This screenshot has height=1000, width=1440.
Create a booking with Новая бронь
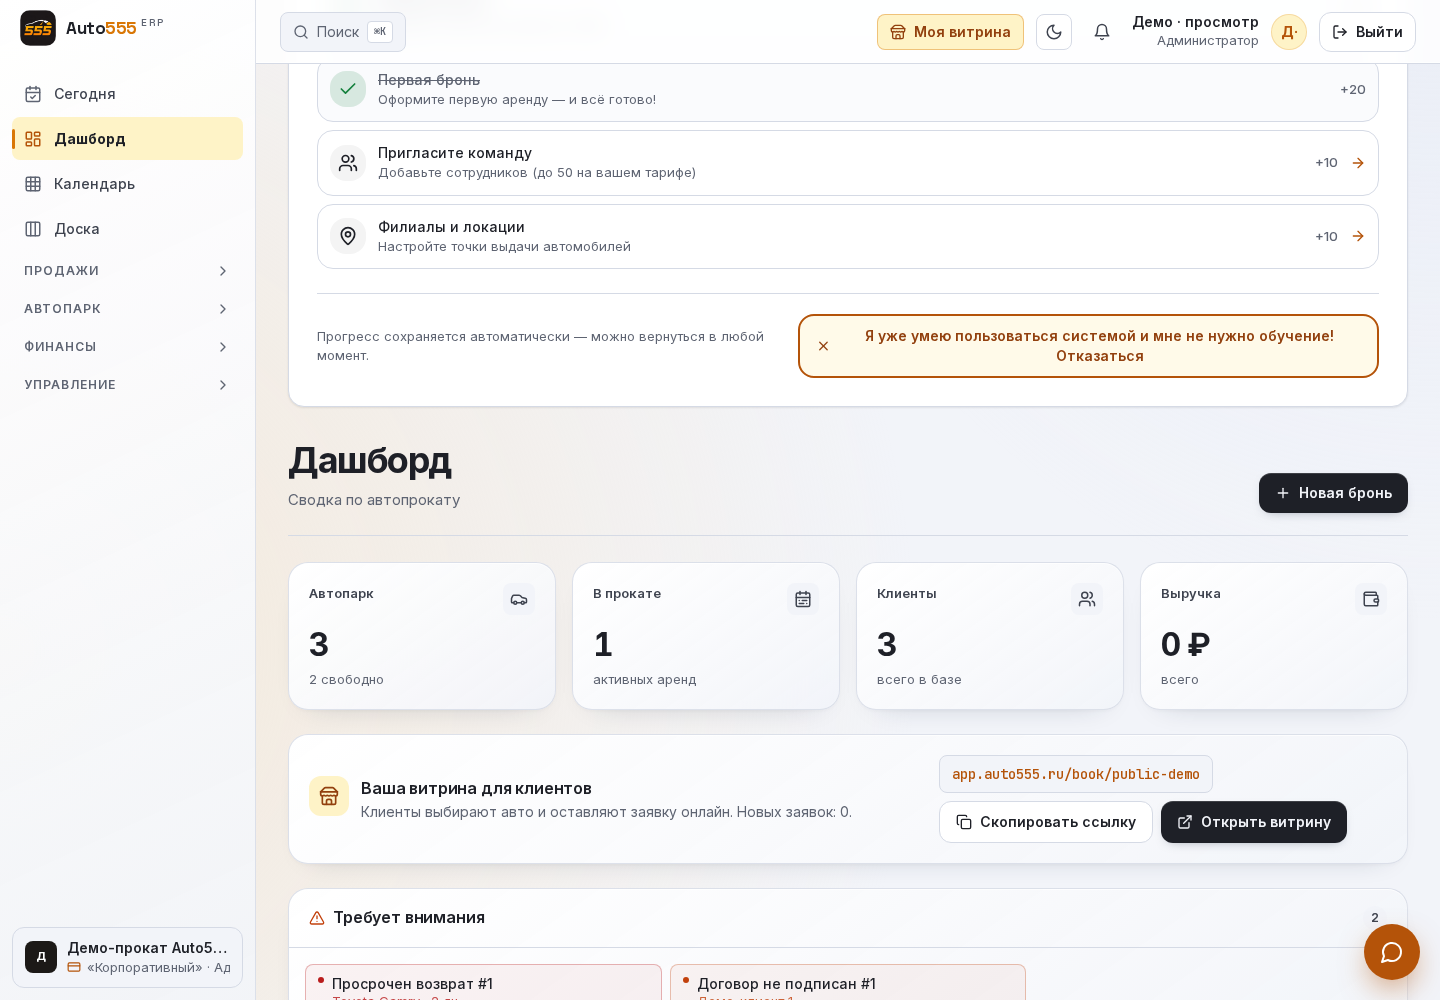tap(1333, 493)
